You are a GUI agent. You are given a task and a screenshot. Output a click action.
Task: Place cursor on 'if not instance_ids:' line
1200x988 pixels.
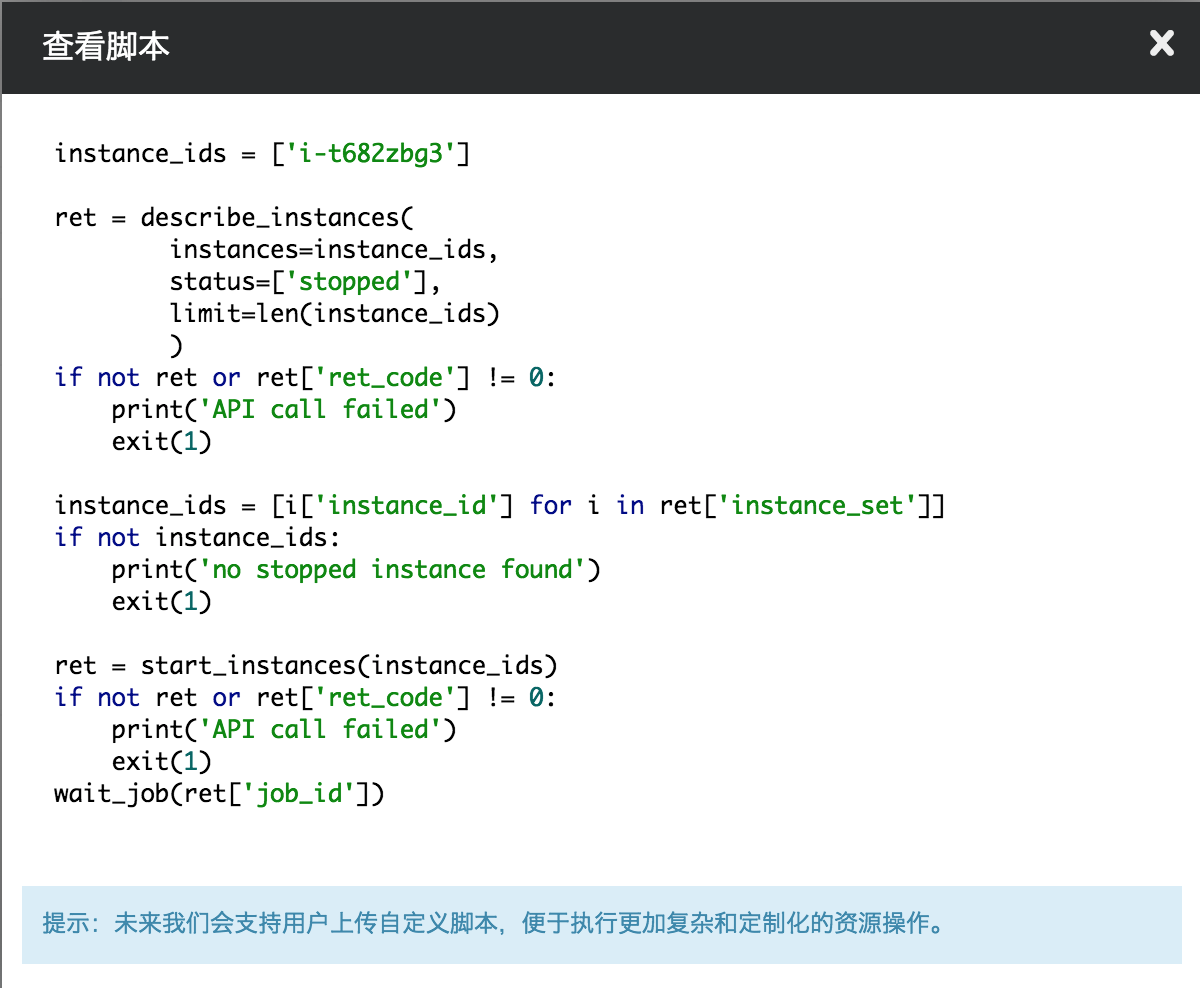click(x=198, y=538)
